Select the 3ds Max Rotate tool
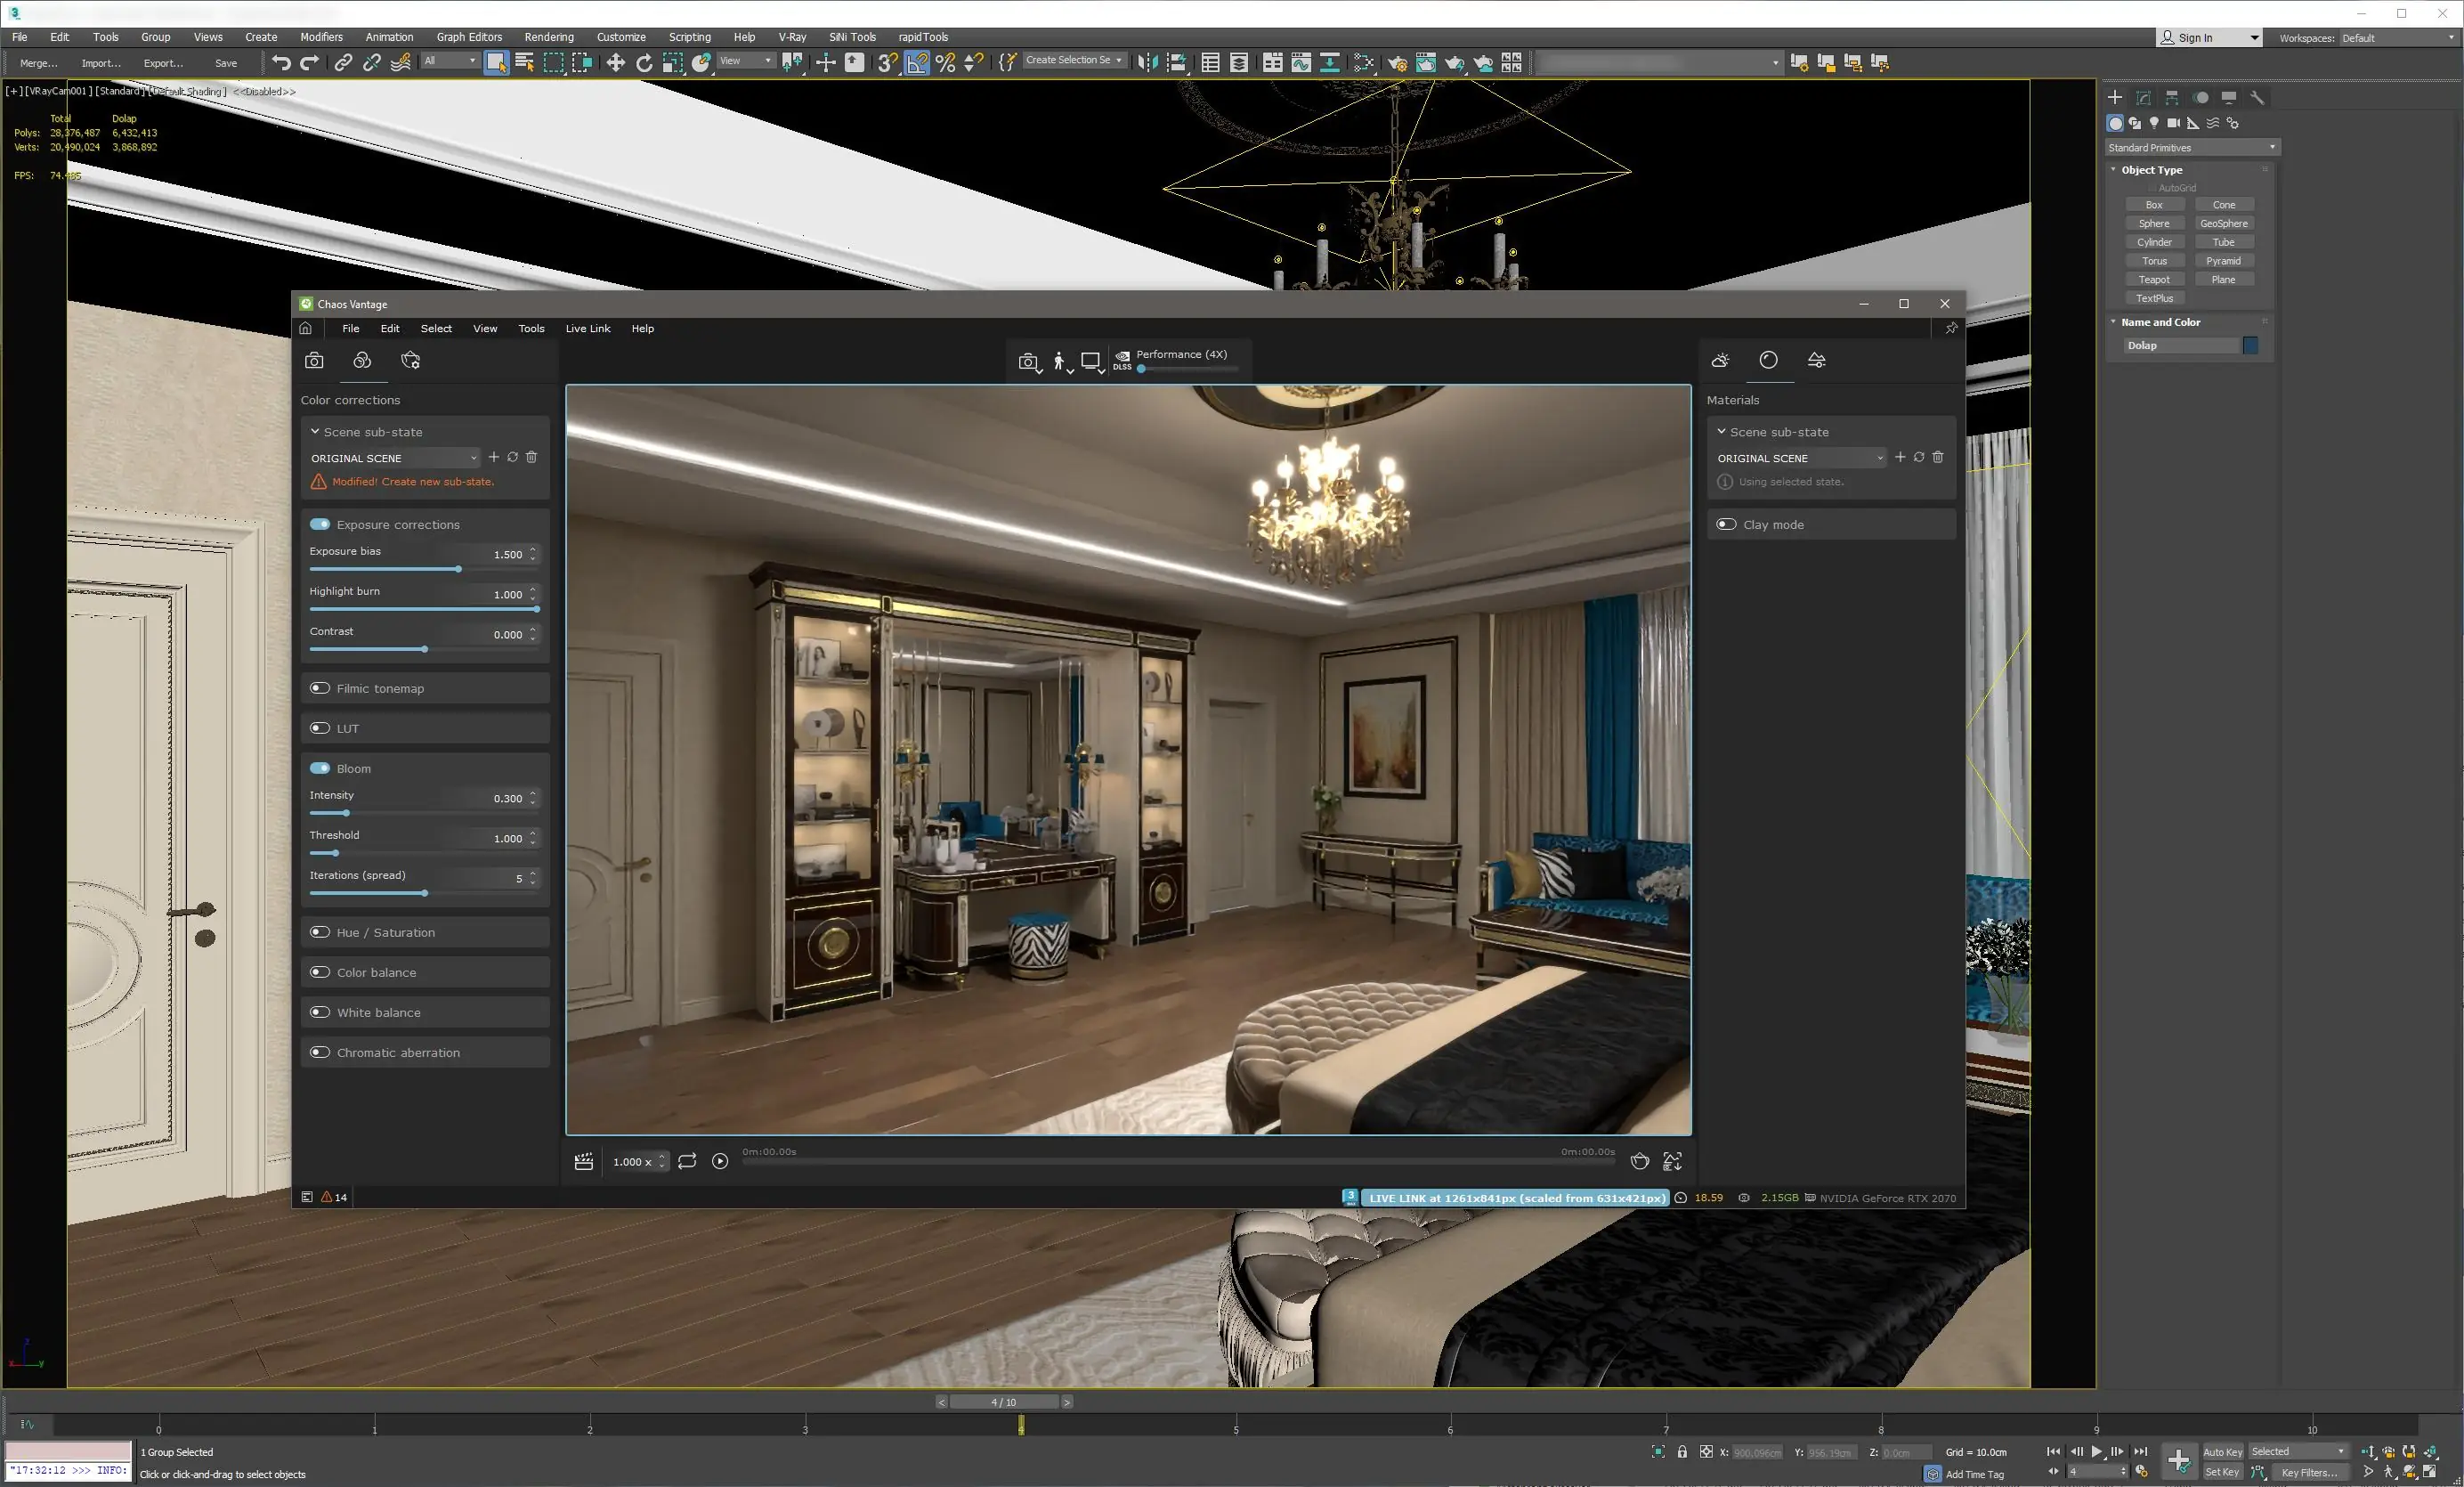 click(644, 63)
